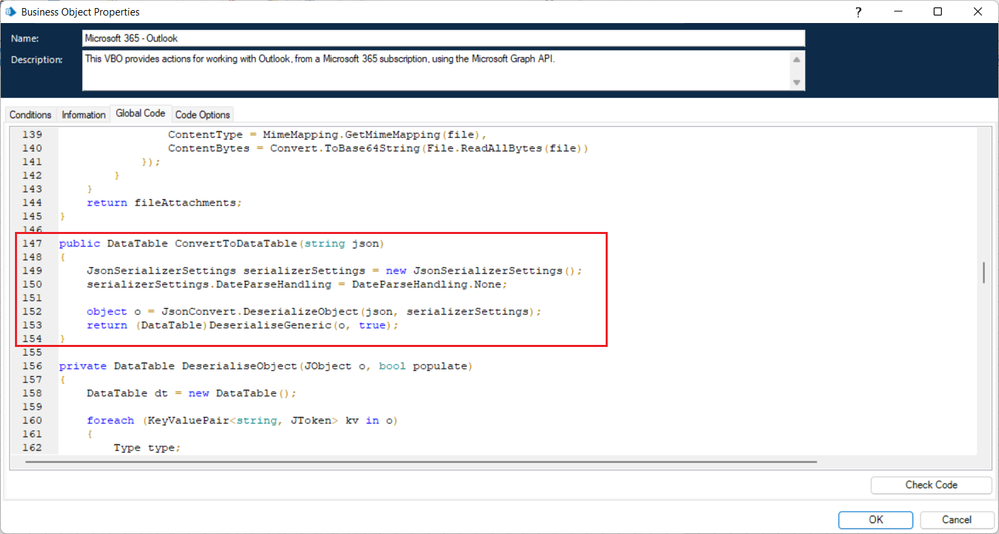Click 'ConvertToDataTable' method name on line 147
This screenshot has width=999, height=534.
236,243
